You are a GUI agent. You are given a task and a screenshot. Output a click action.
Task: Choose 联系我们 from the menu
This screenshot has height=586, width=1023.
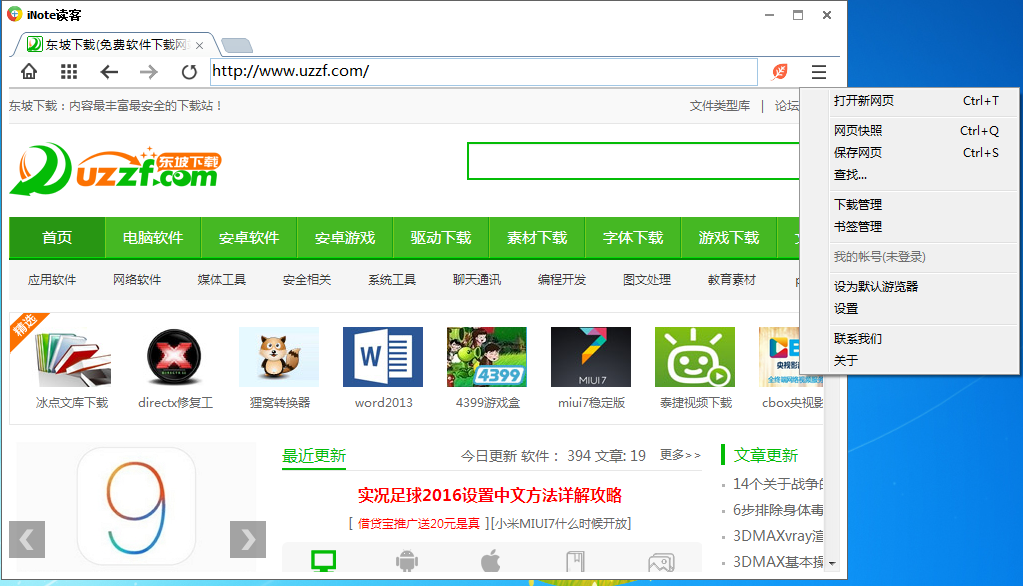click(909, 339)
